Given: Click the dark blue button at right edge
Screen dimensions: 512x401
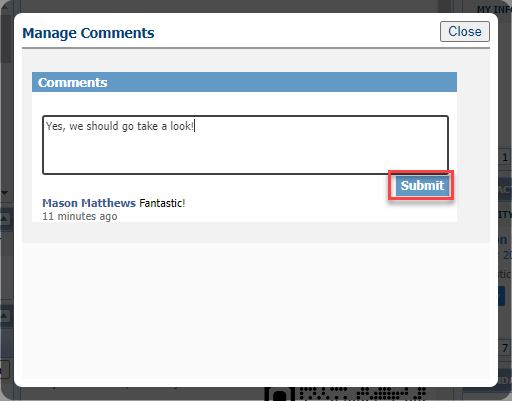Looking at the screenshot, I should click(x=505, y=296).
